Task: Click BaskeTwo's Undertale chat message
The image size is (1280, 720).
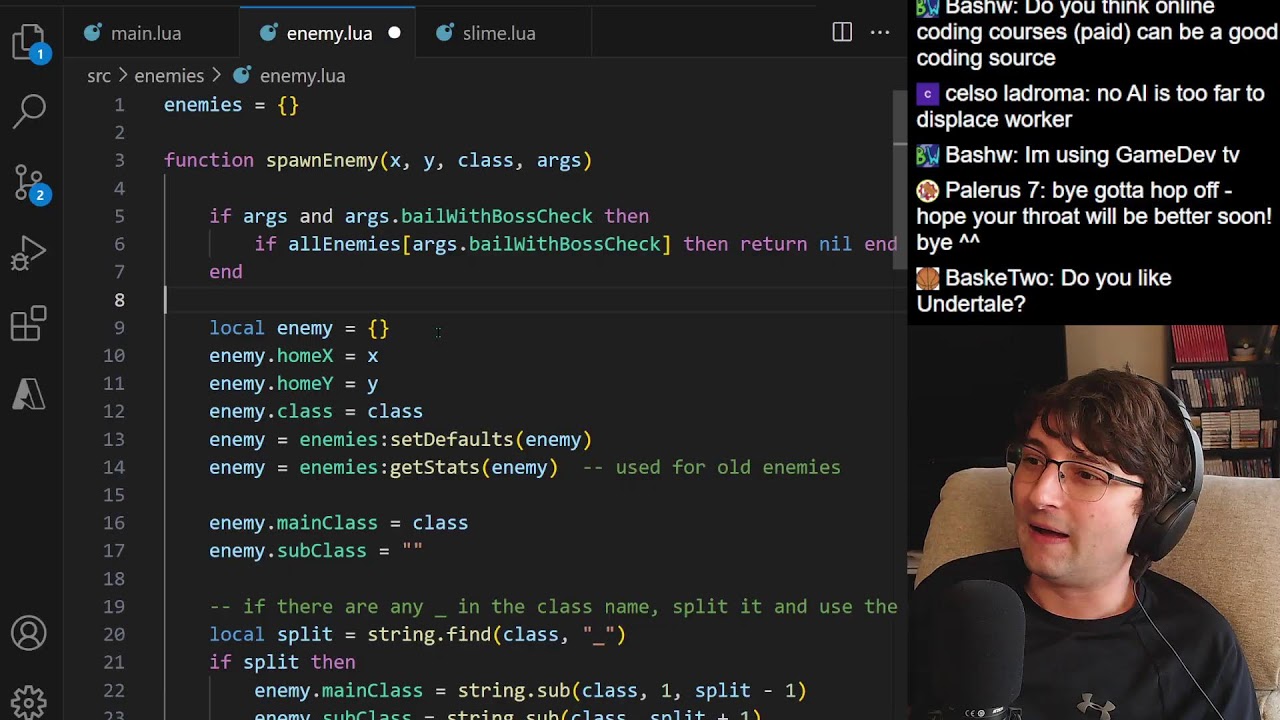Action: point(1043,290)
